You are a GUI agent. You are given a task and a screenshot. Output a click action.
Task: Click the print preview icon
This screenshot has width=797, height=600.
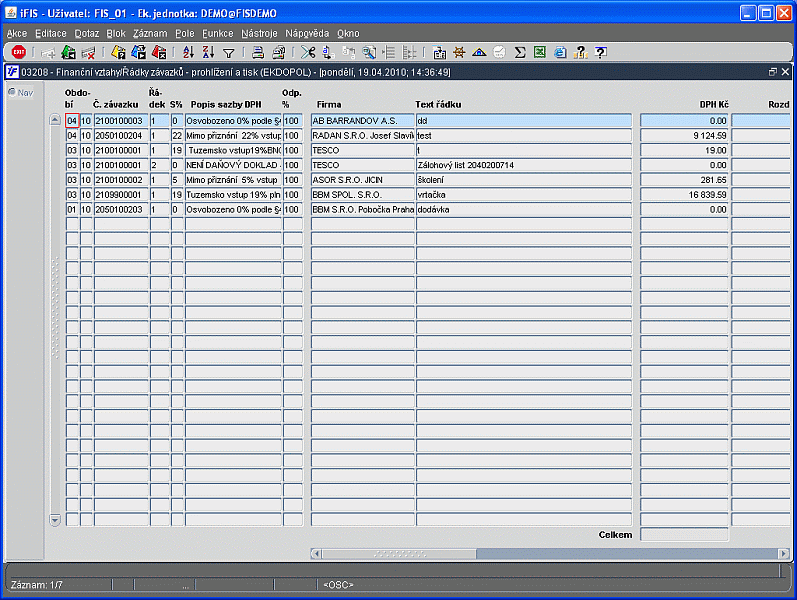(279, 52)
